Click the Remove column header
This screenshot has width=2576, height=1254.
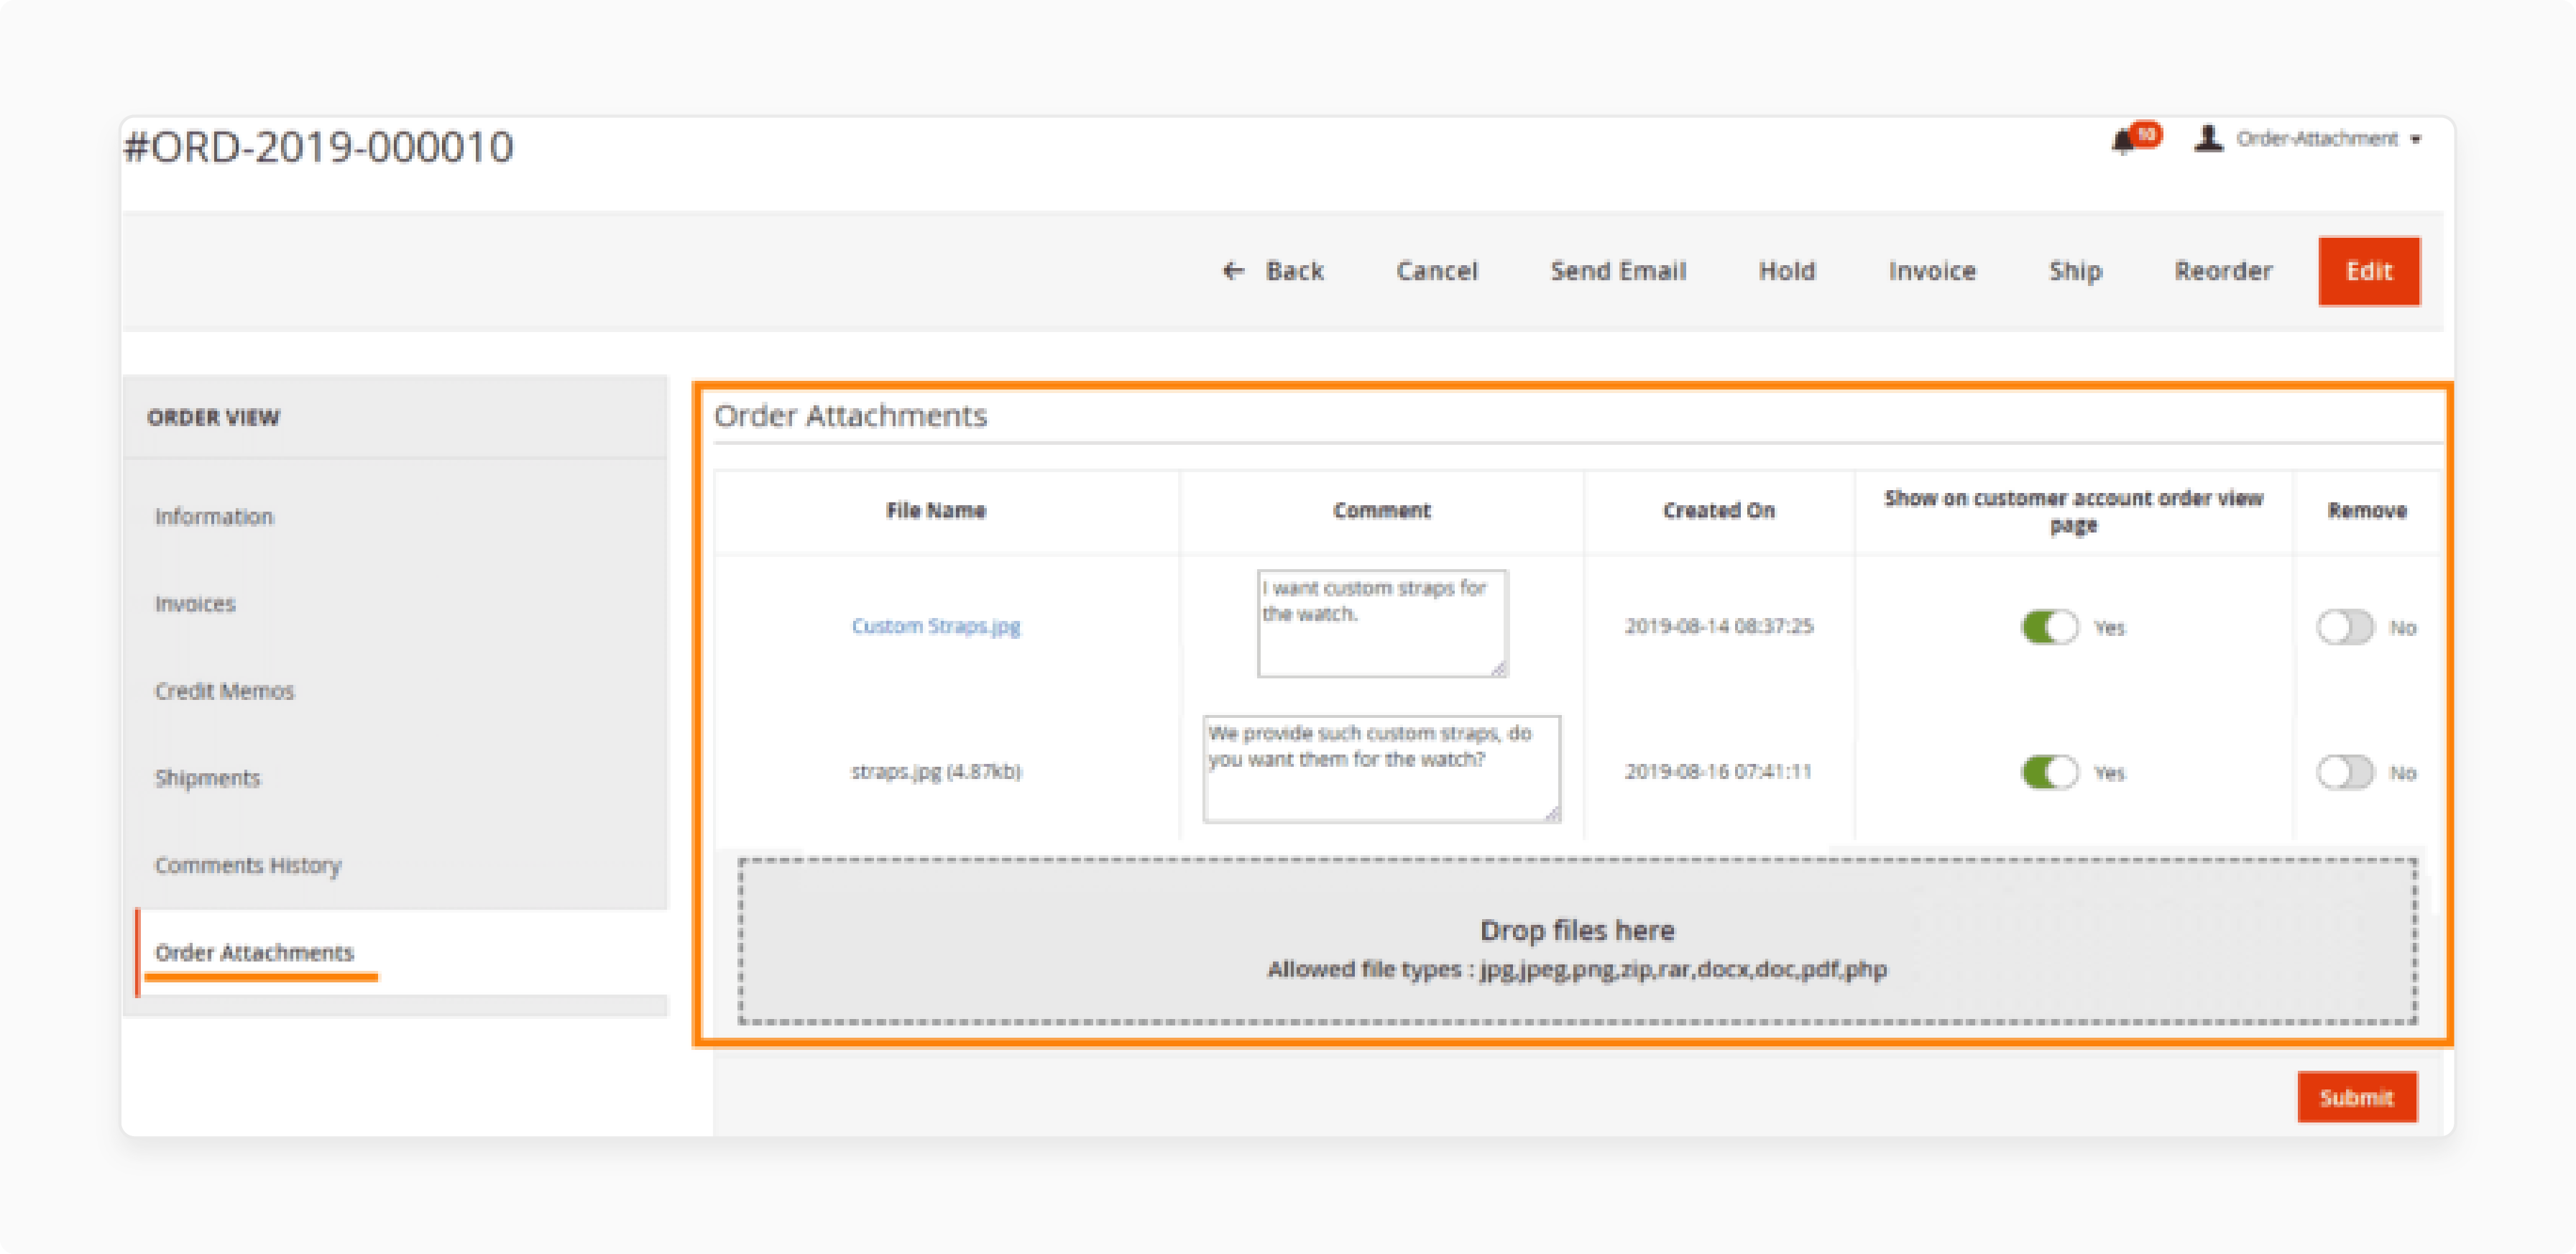click(x=2366, y=511)
